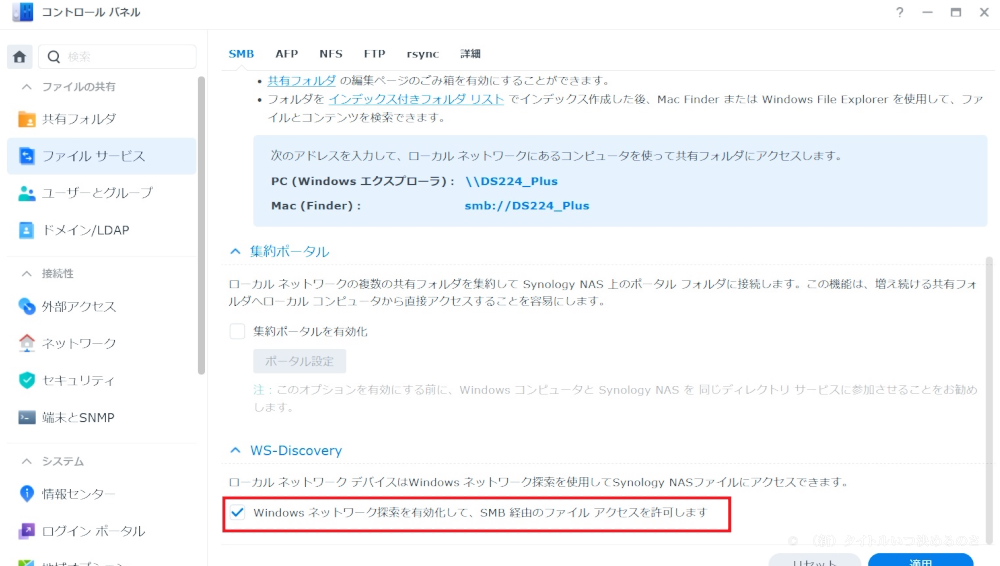
Task: Click the search magnifier icon
Action: (54, 57)
